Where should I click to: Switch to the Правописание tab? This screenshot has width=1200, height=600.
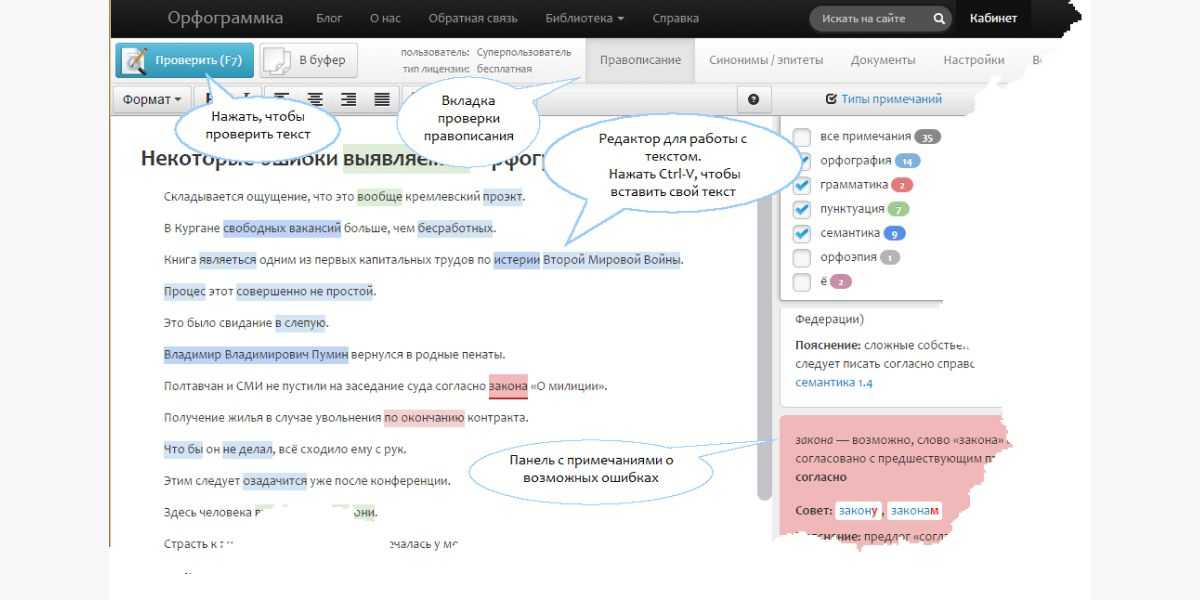(x=640, y=60)
